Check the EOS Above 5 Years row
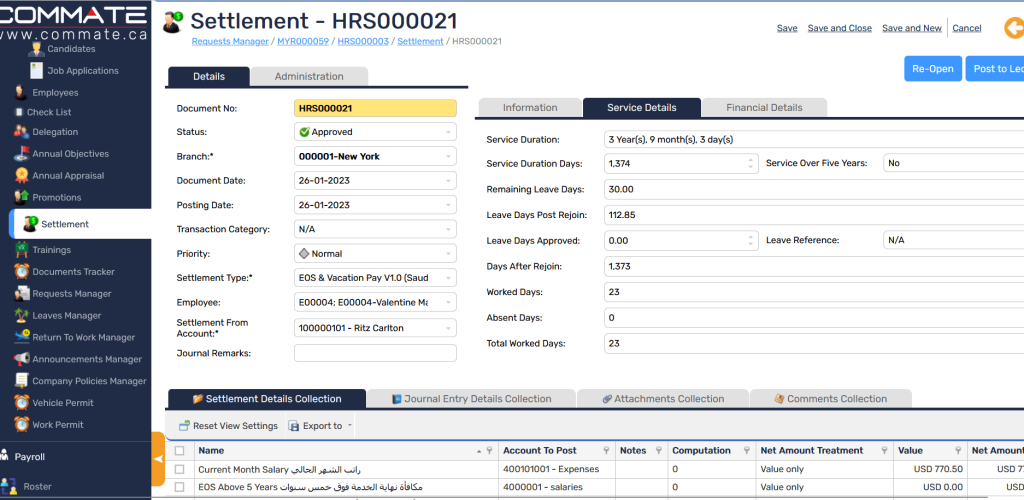Screen dimensions: 1024x500 pos(179,487)
